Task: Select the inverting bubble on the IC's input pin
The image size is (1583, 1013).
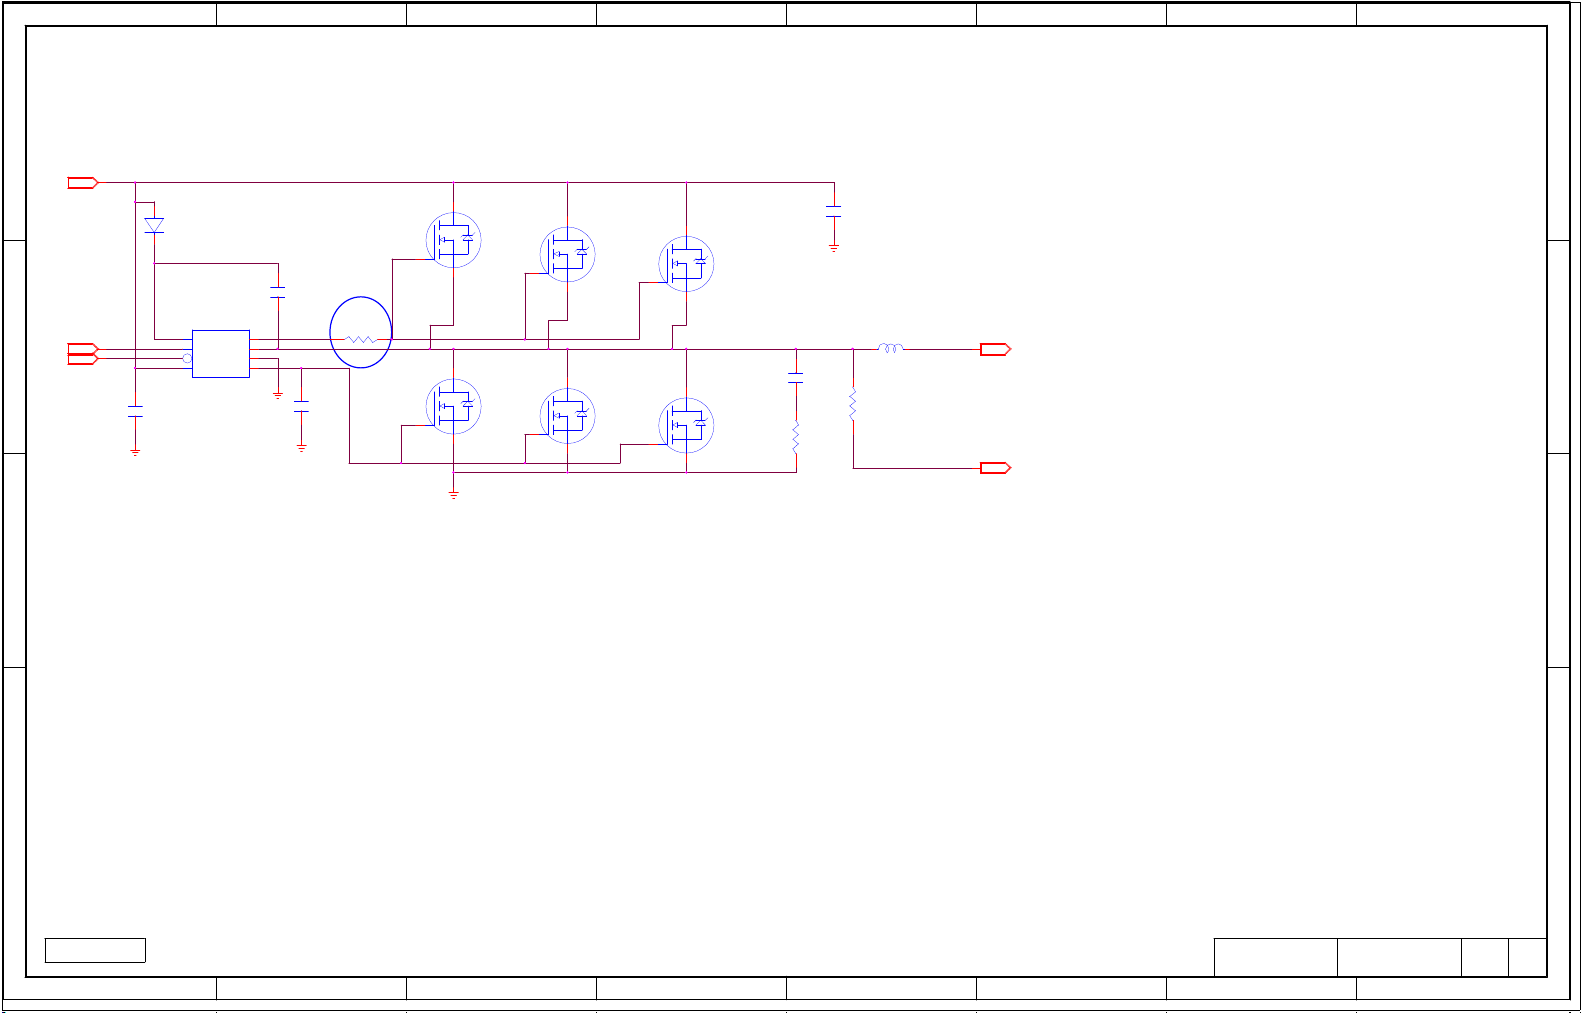Action: tap(187, 358)
